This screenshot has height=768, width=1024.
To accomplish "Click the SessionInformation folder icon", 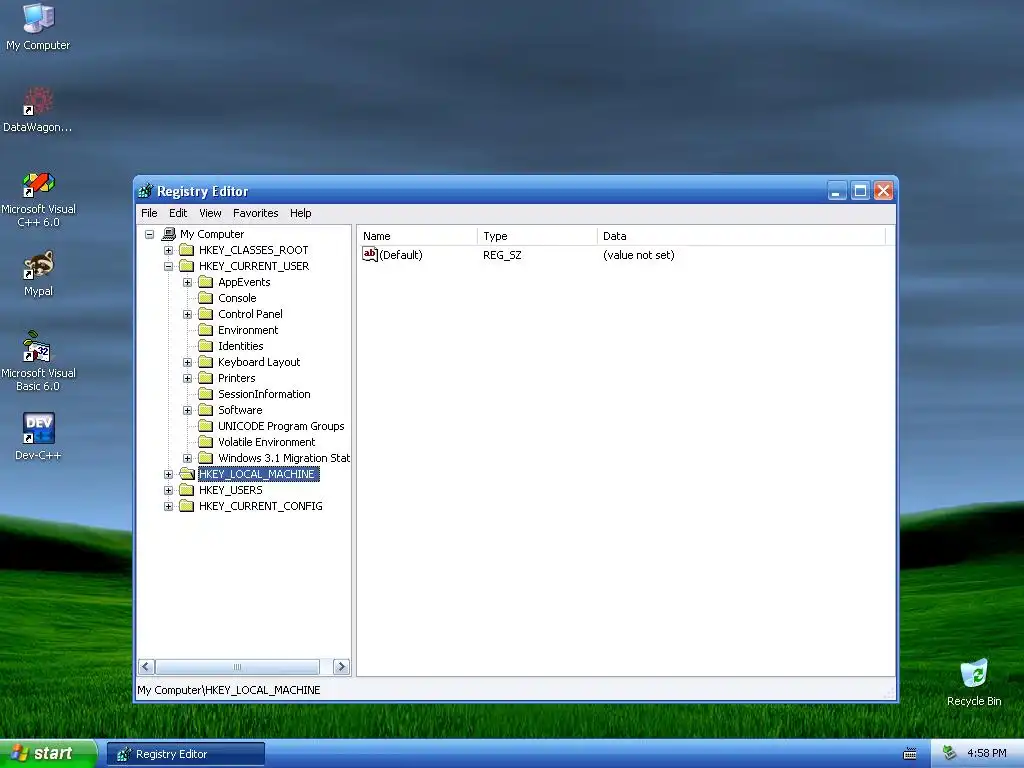I will (x=206, y=394).
